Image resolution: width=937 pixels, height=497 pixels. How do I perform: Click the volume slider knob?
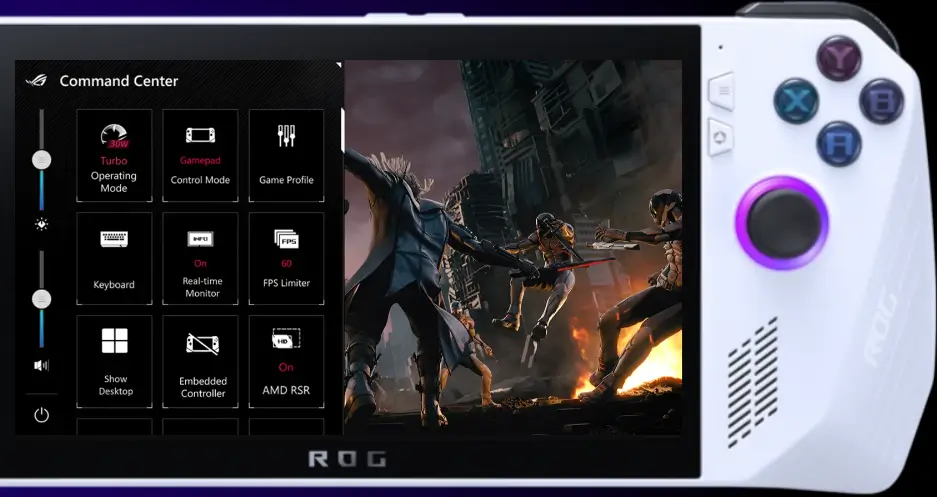point(41,299)
